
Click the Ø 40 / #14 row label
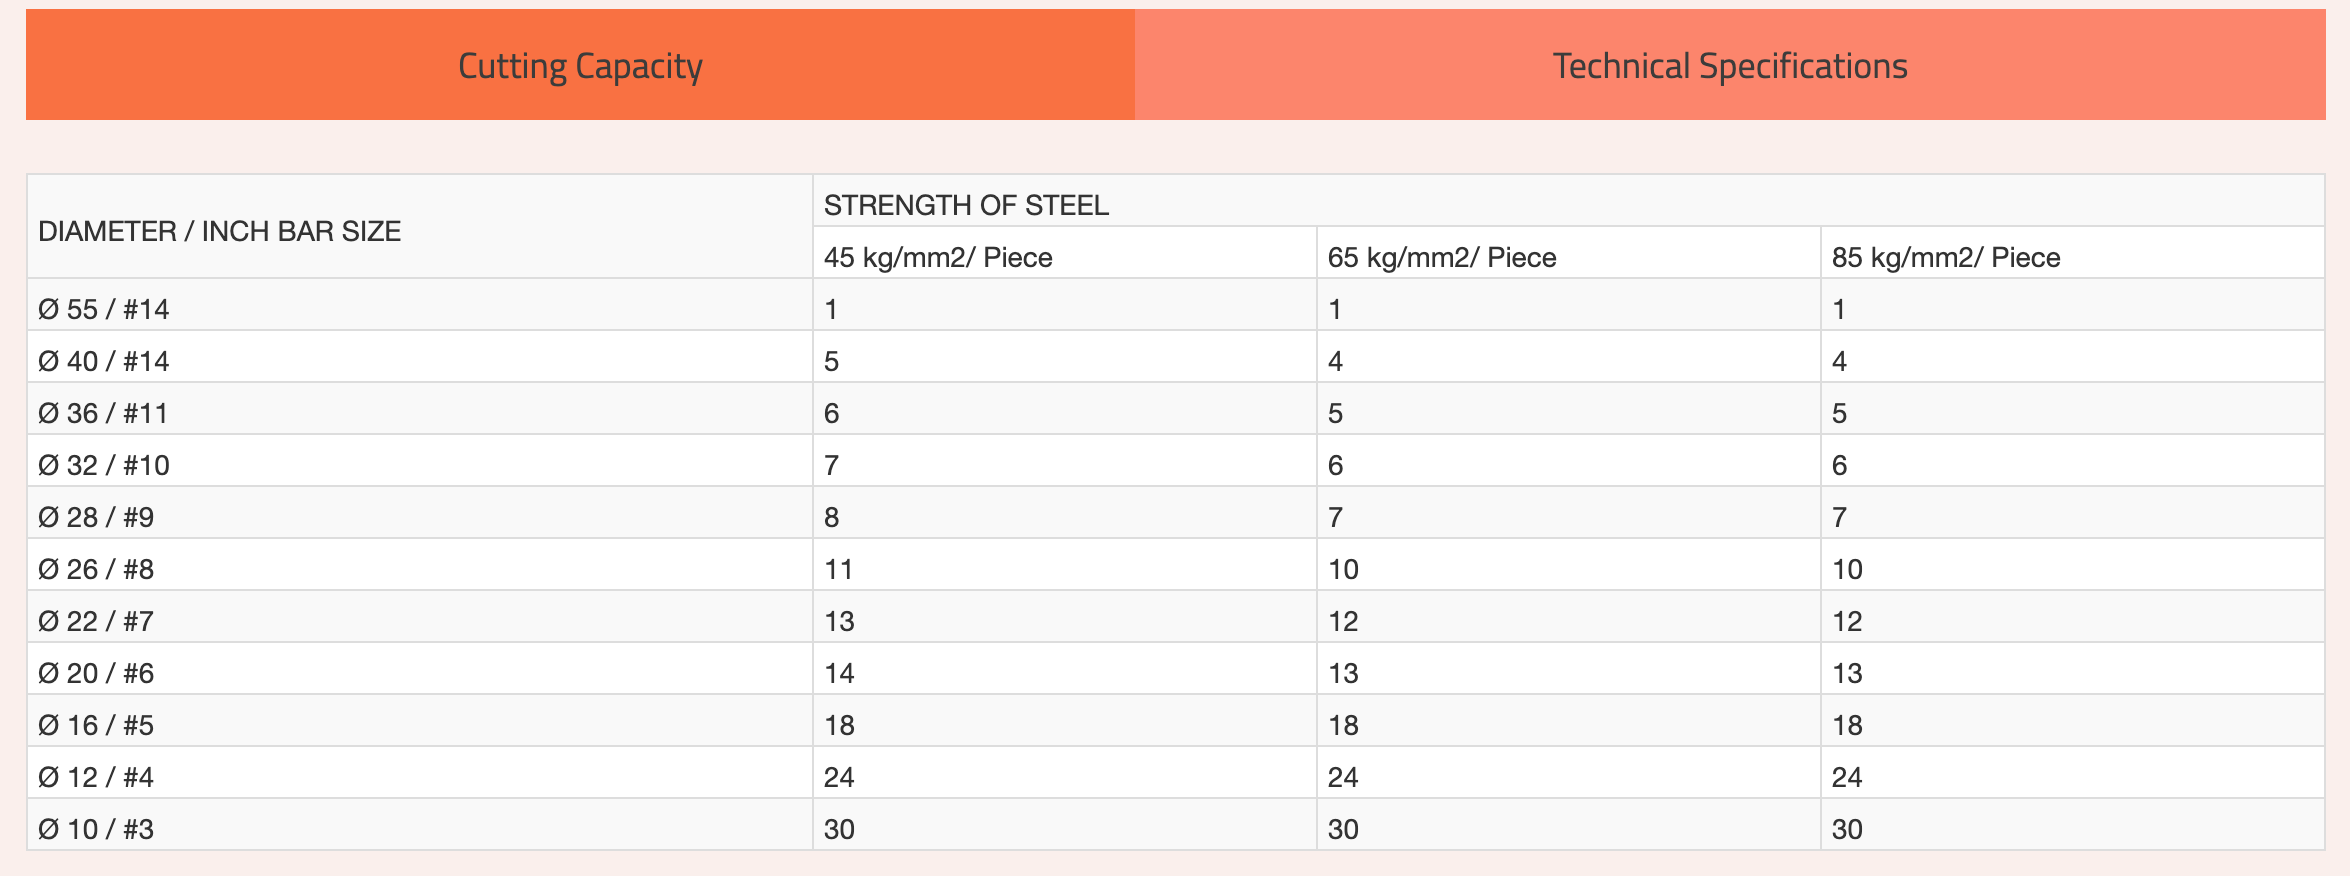[104, 361]
